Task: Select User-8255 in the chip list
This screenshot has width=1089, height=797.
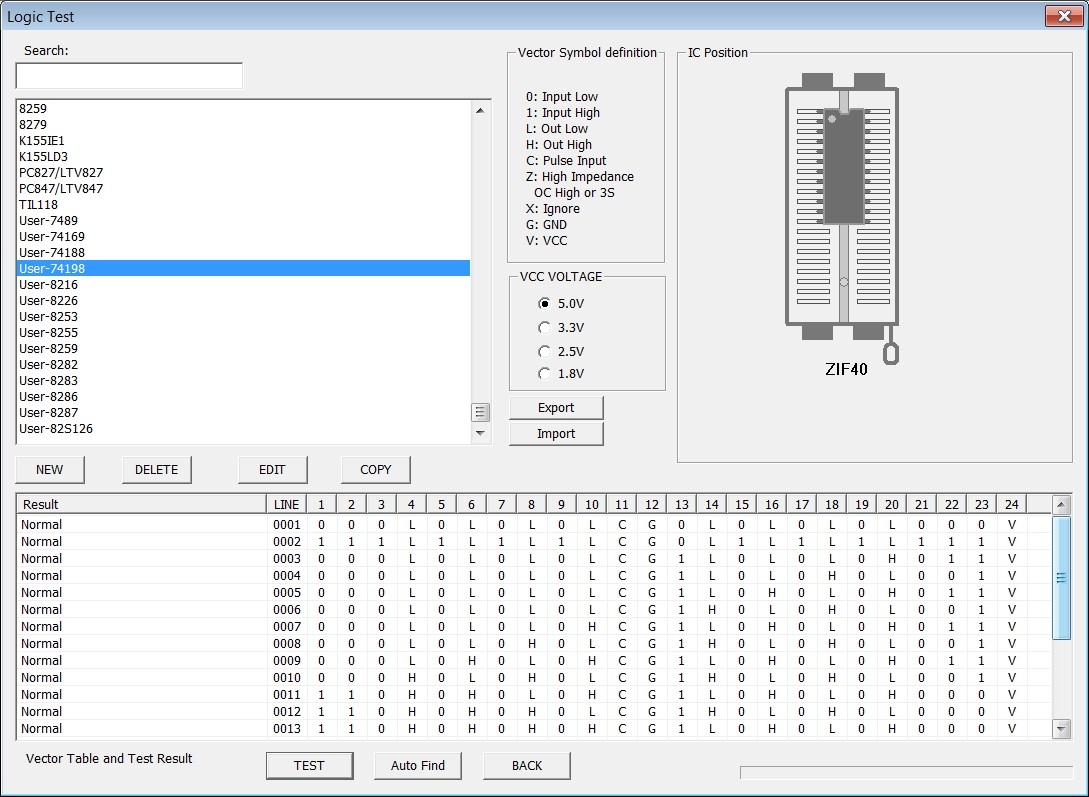Action: pyautogui.click(x=243, y=333)
